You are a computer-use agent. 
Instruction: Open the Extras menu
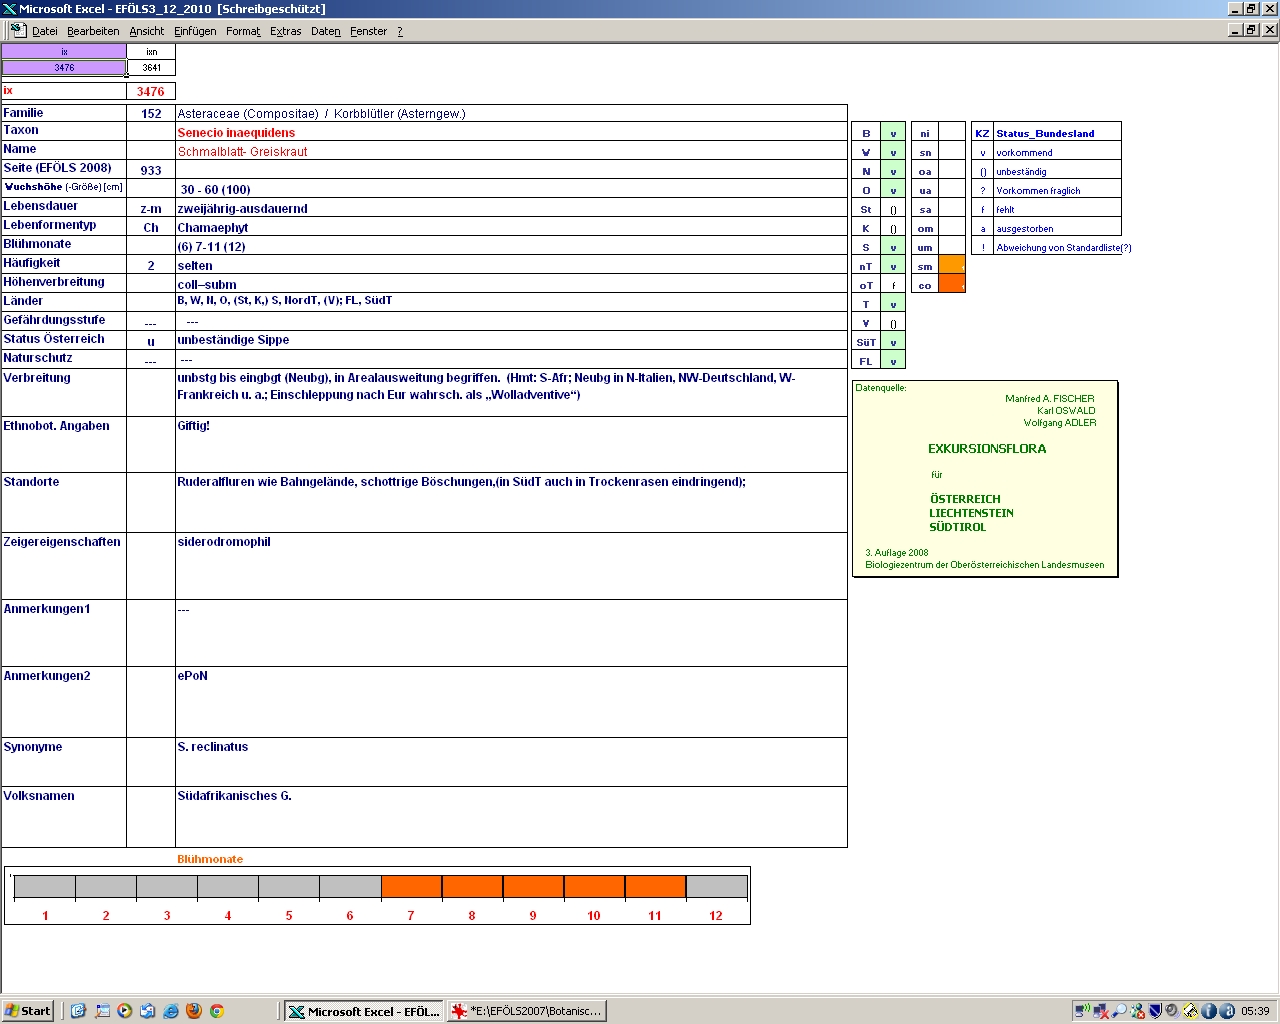tap(286, 31)
